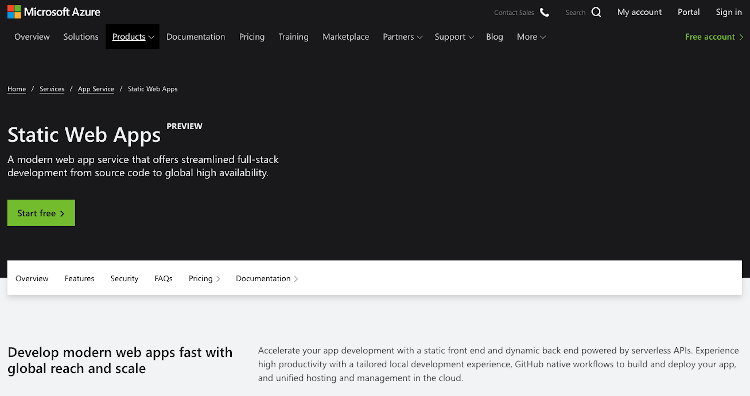Select the Security tab

124,278
